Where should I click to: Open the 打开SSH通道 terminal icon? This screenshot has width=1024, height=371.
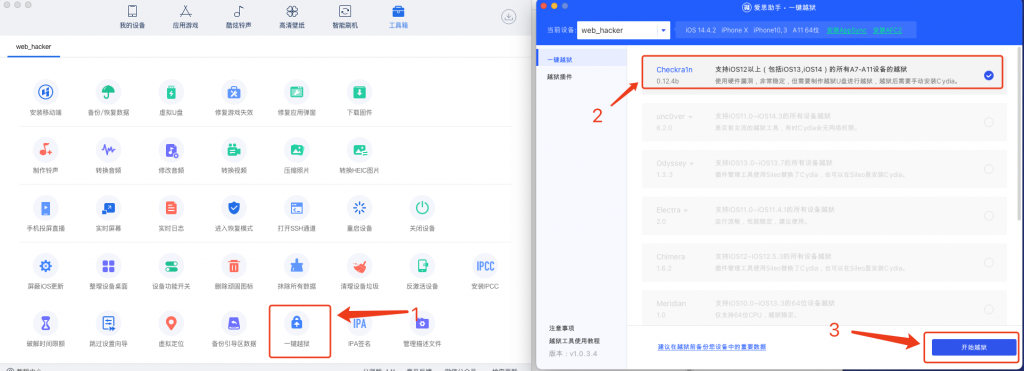pyautogui.click(x=296, y=208)
